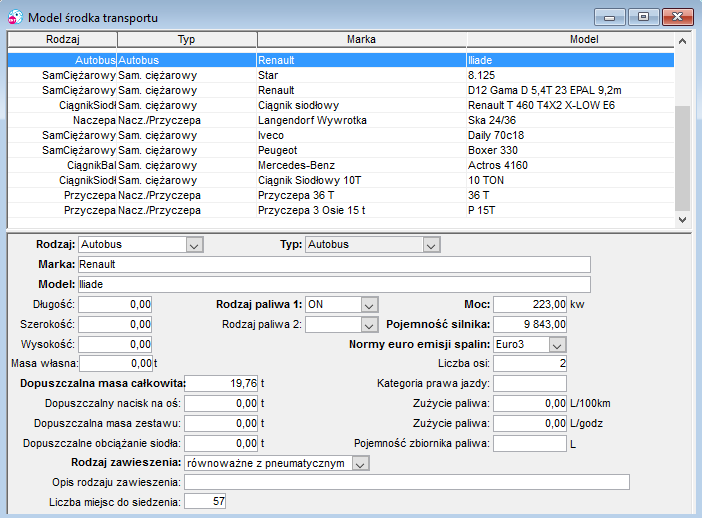Click the Wysokość input field
702x518 pixels.
(115, 344)
